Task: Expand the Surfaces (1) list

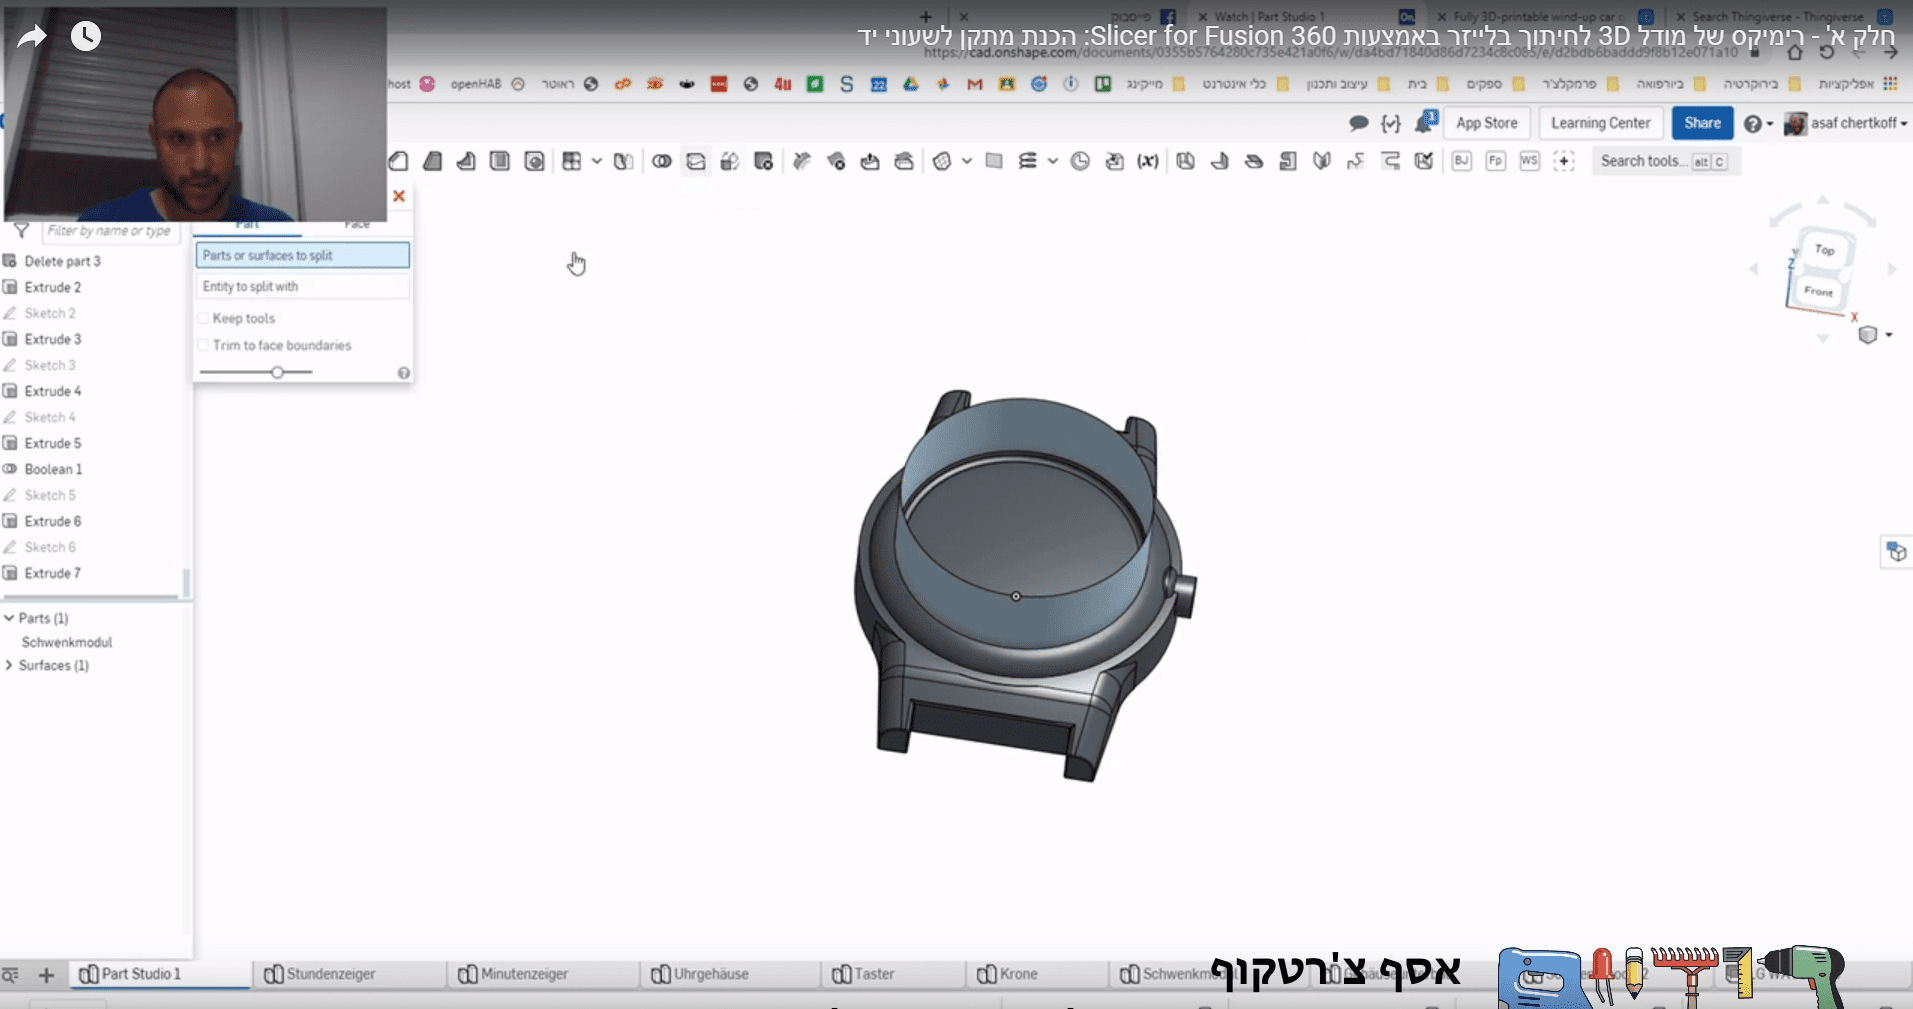Action: point(9,665)
